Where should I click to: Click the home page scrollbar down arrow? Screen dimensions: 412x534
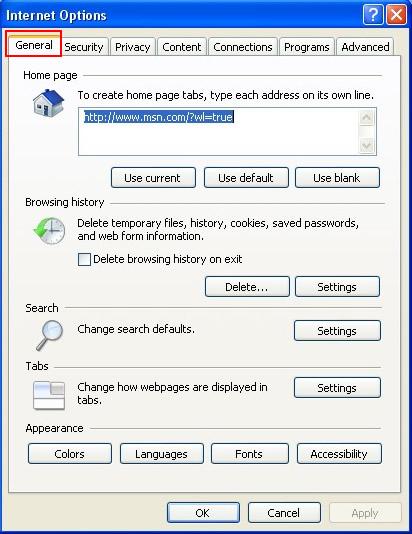tap(367, 146)
